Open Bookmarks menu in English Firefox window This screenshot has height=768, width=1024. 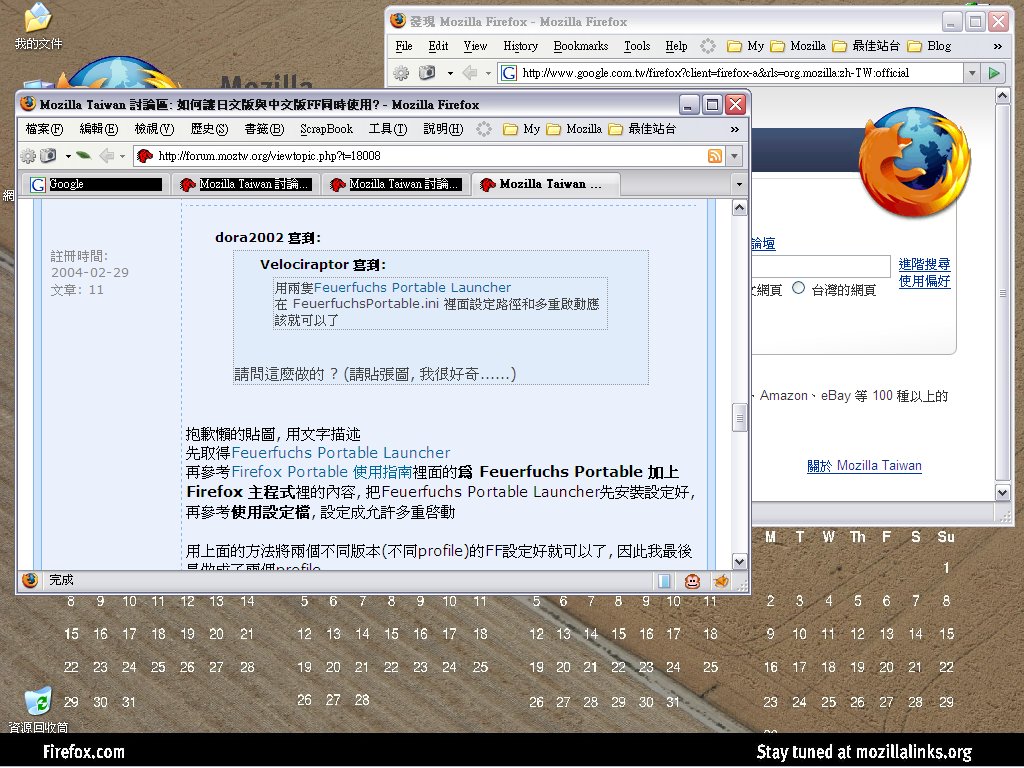pyautogui.click(x=581, y=46)
